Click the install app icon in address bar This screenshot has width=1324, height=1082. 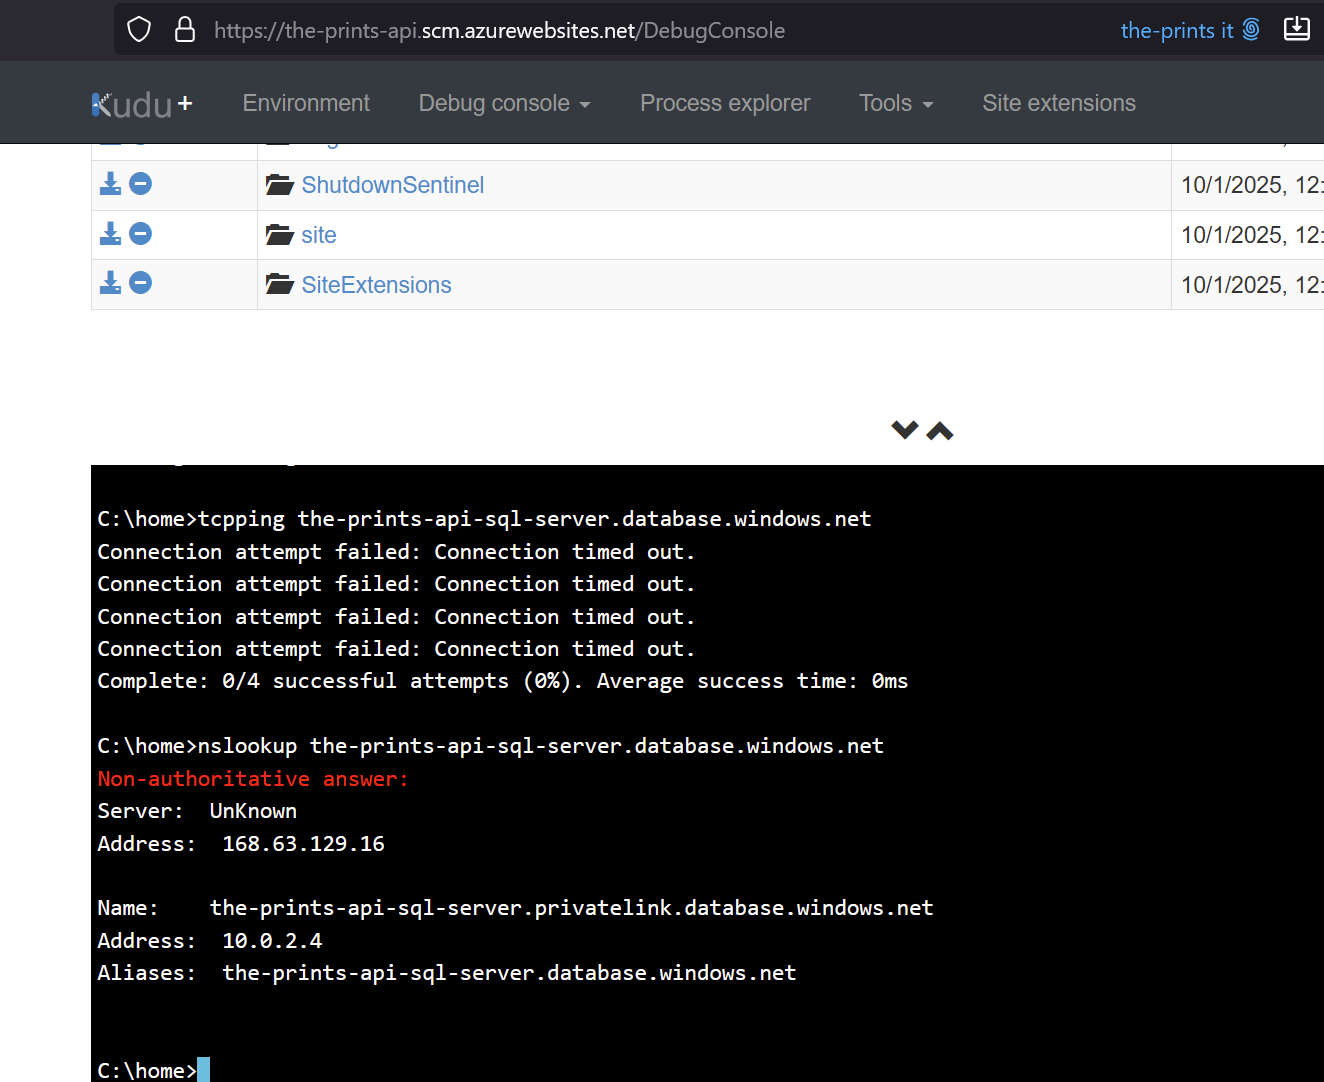(1297, 29)
